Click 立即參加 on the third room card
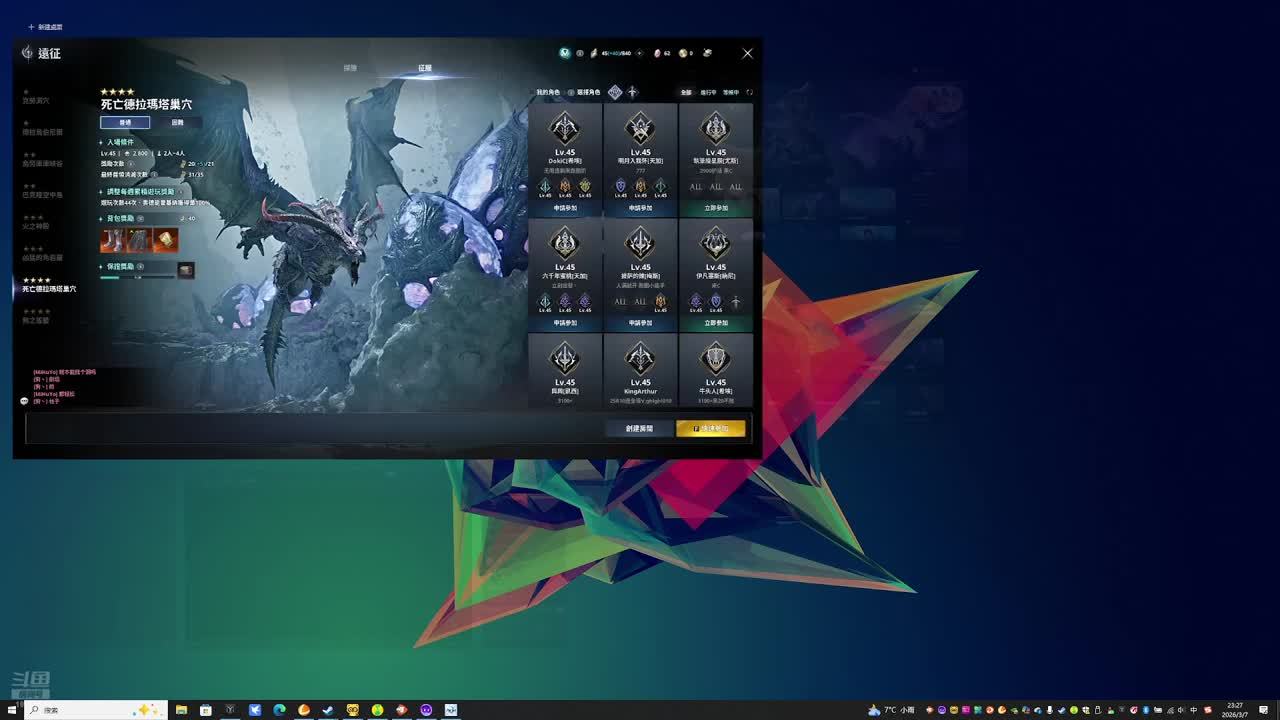The width and height of the screenshot is (1280, 720). pos(716,208)
